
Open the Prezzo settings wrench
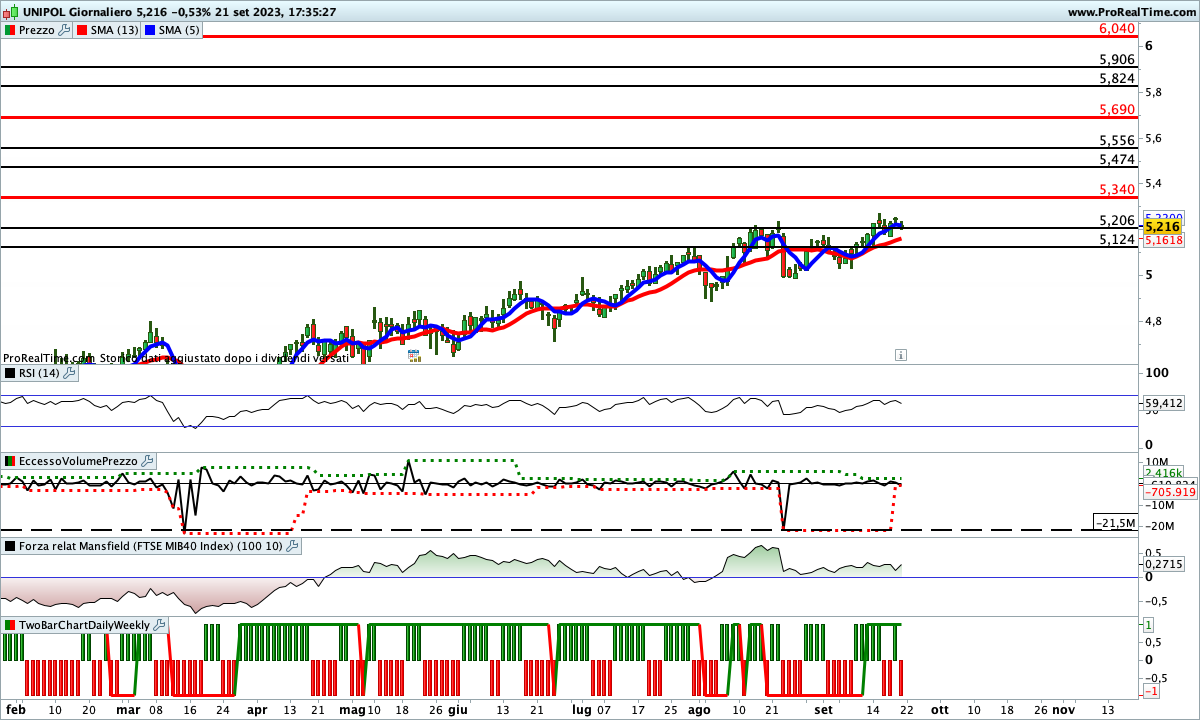(65, 30)
